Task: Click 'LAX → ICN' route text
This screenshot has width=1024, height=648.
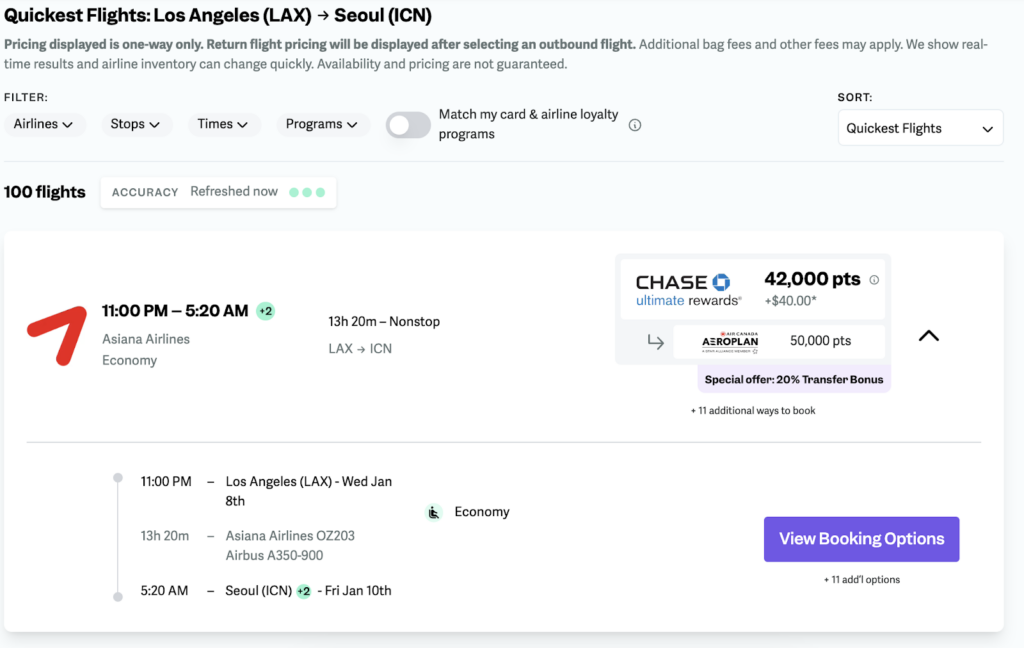Action: pos(360,349)
